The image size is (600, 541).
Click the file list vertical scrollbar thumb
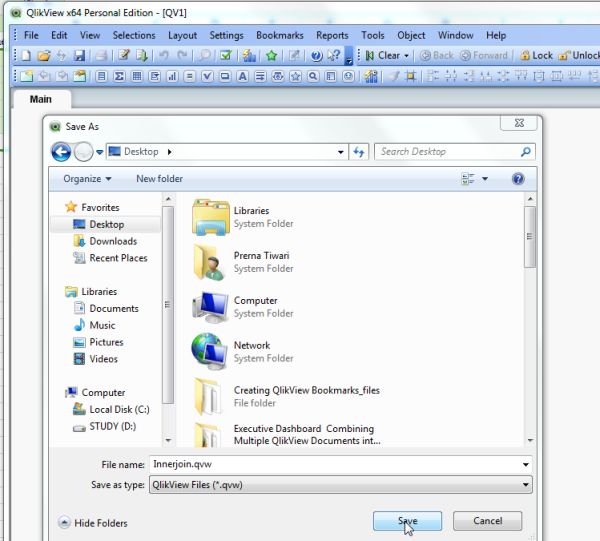pos(530,237)
